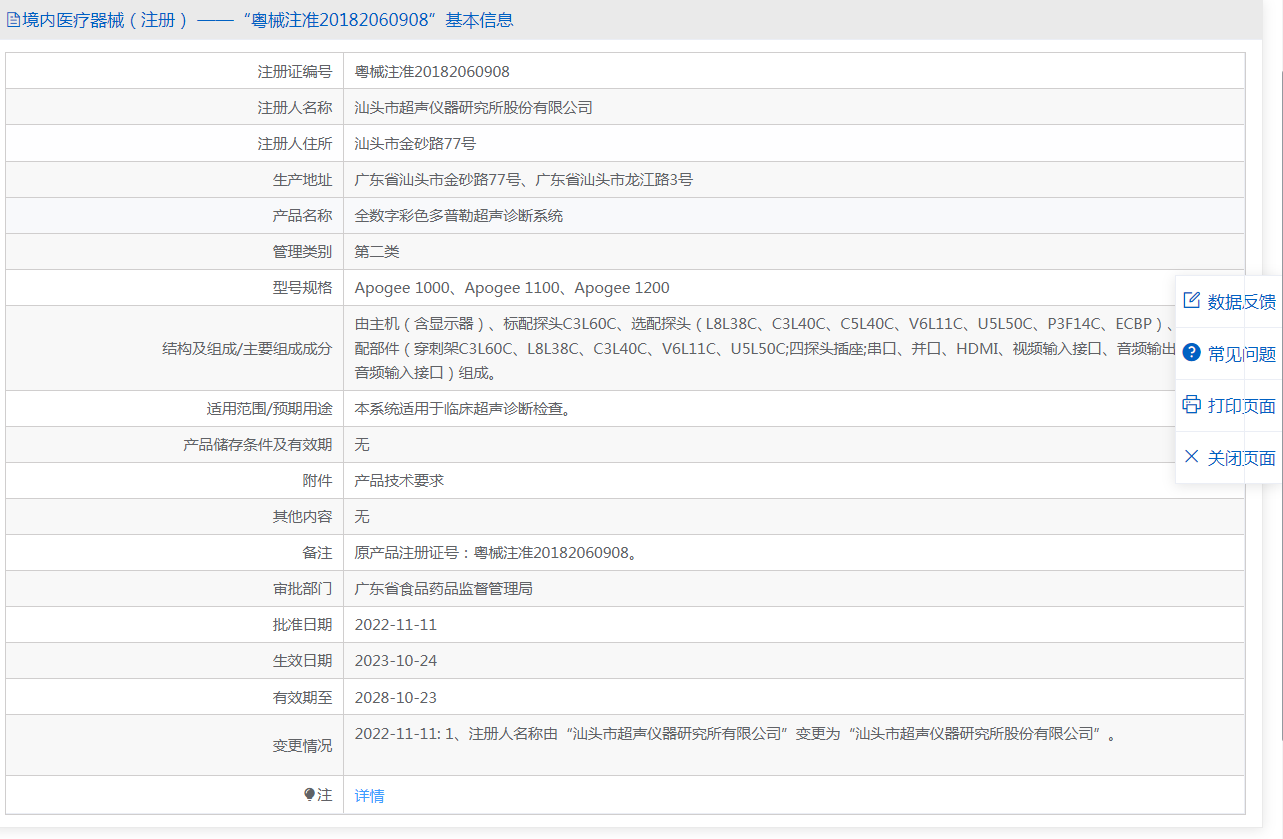The image size is (1283, 839).
Task: Select 打印页面 to print this page
Action: 1241,406
